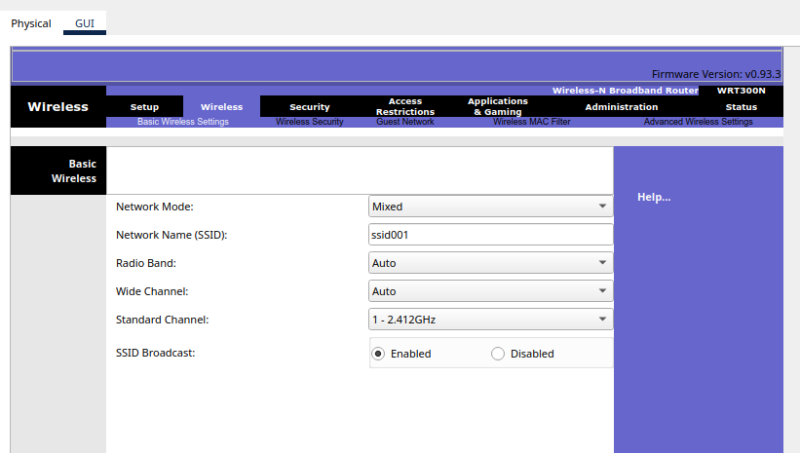Screen dimensions: 800x453
Task: Select Enabled for SSID Broadcast
Action: pyautogui.click(x=379, y=353)
